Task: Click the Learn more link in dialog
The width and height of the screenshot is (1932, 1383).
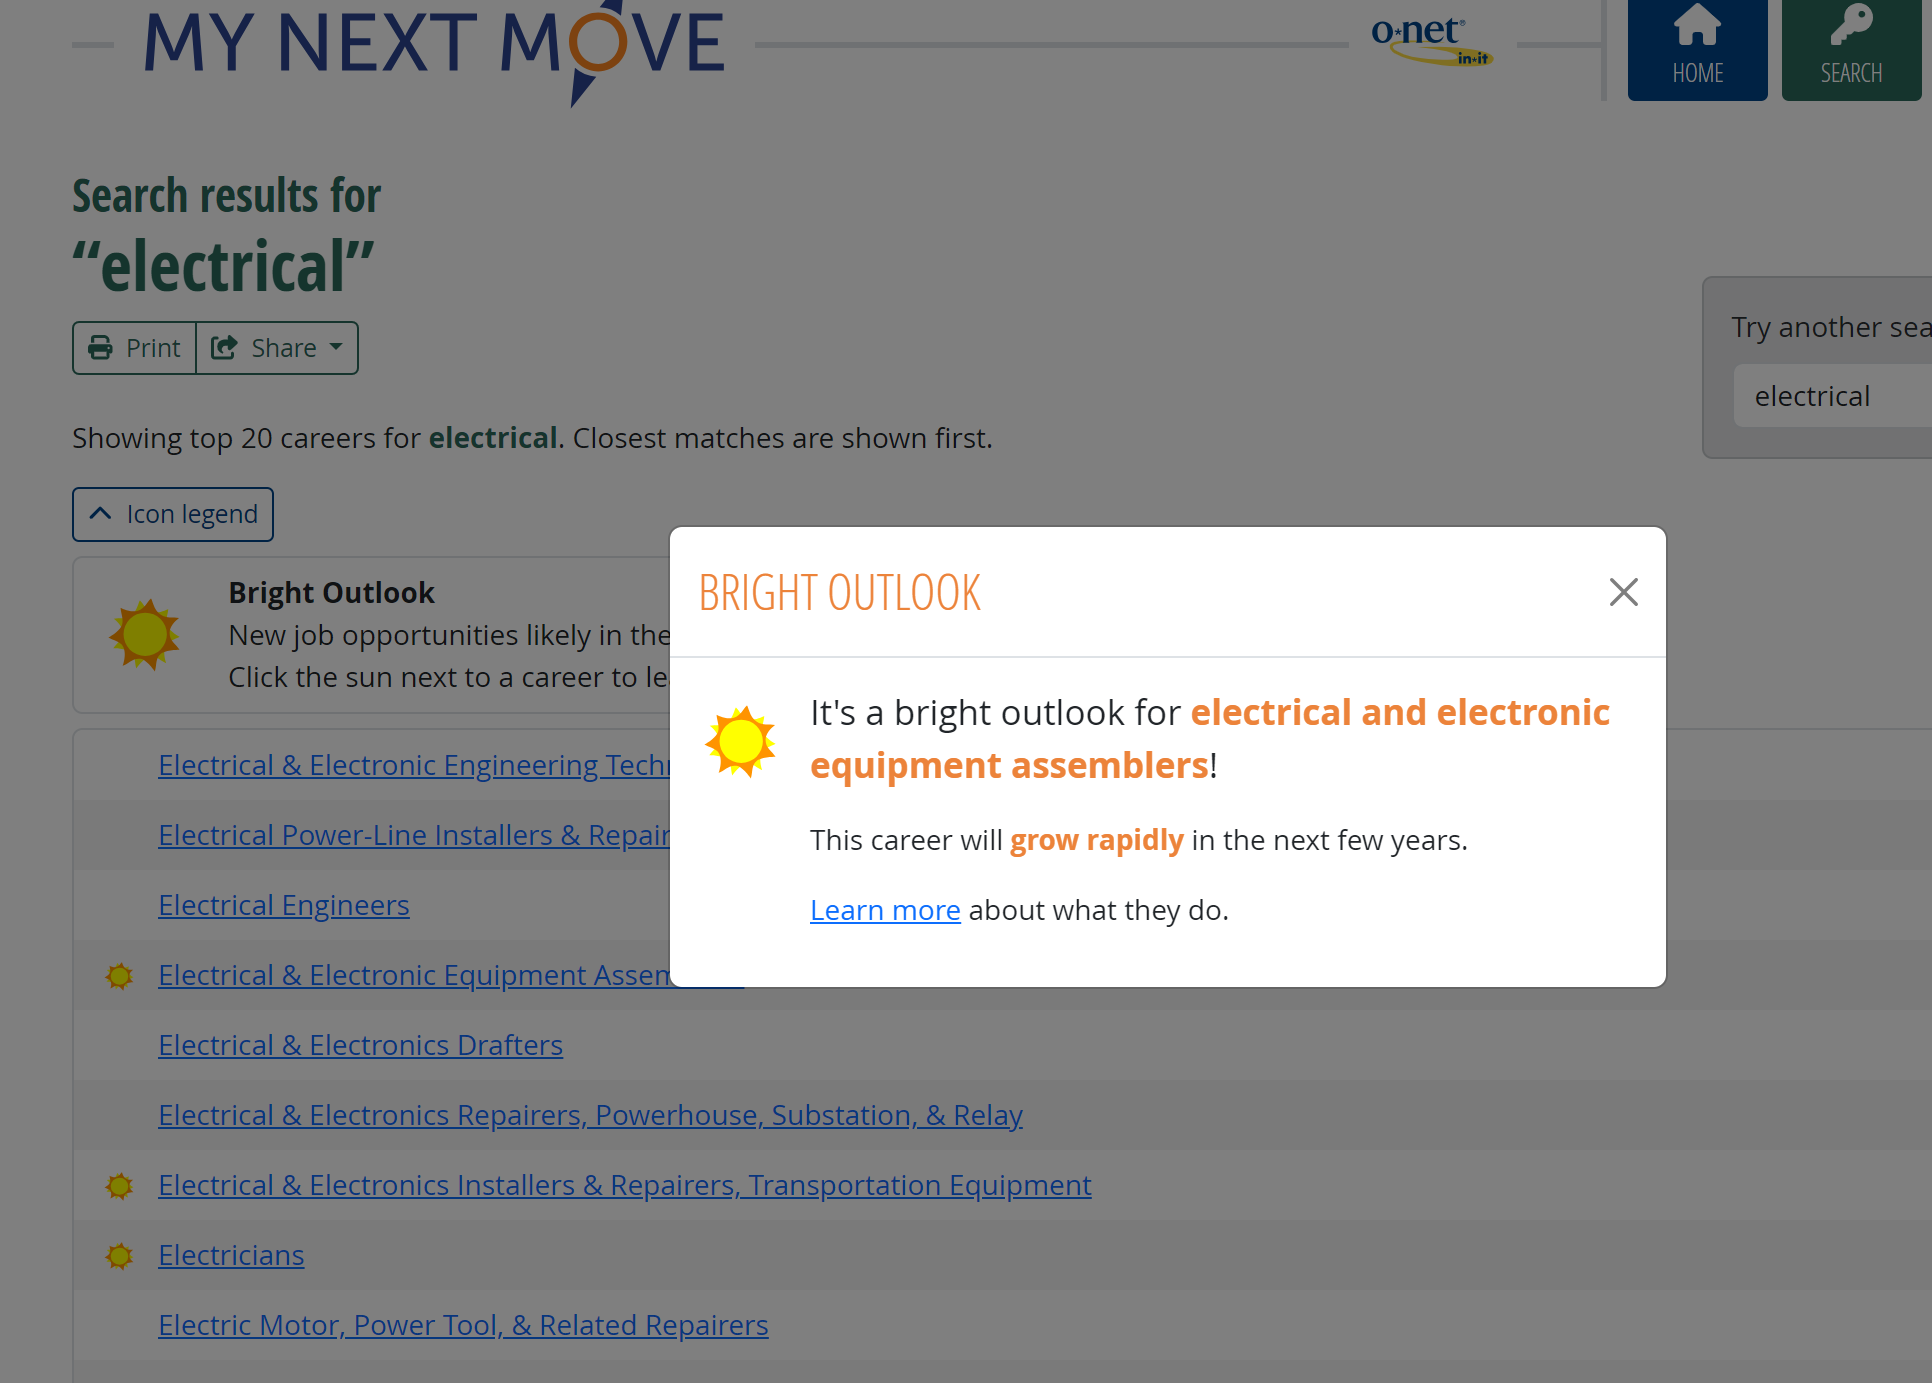Action: click(884, 910)
